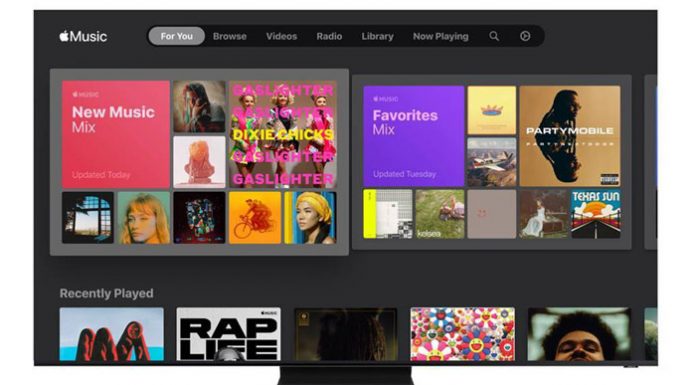Select the pink sculpture album cover
Image resolution: width=696 pixels, height=385 pixels.
pos(199,162)
